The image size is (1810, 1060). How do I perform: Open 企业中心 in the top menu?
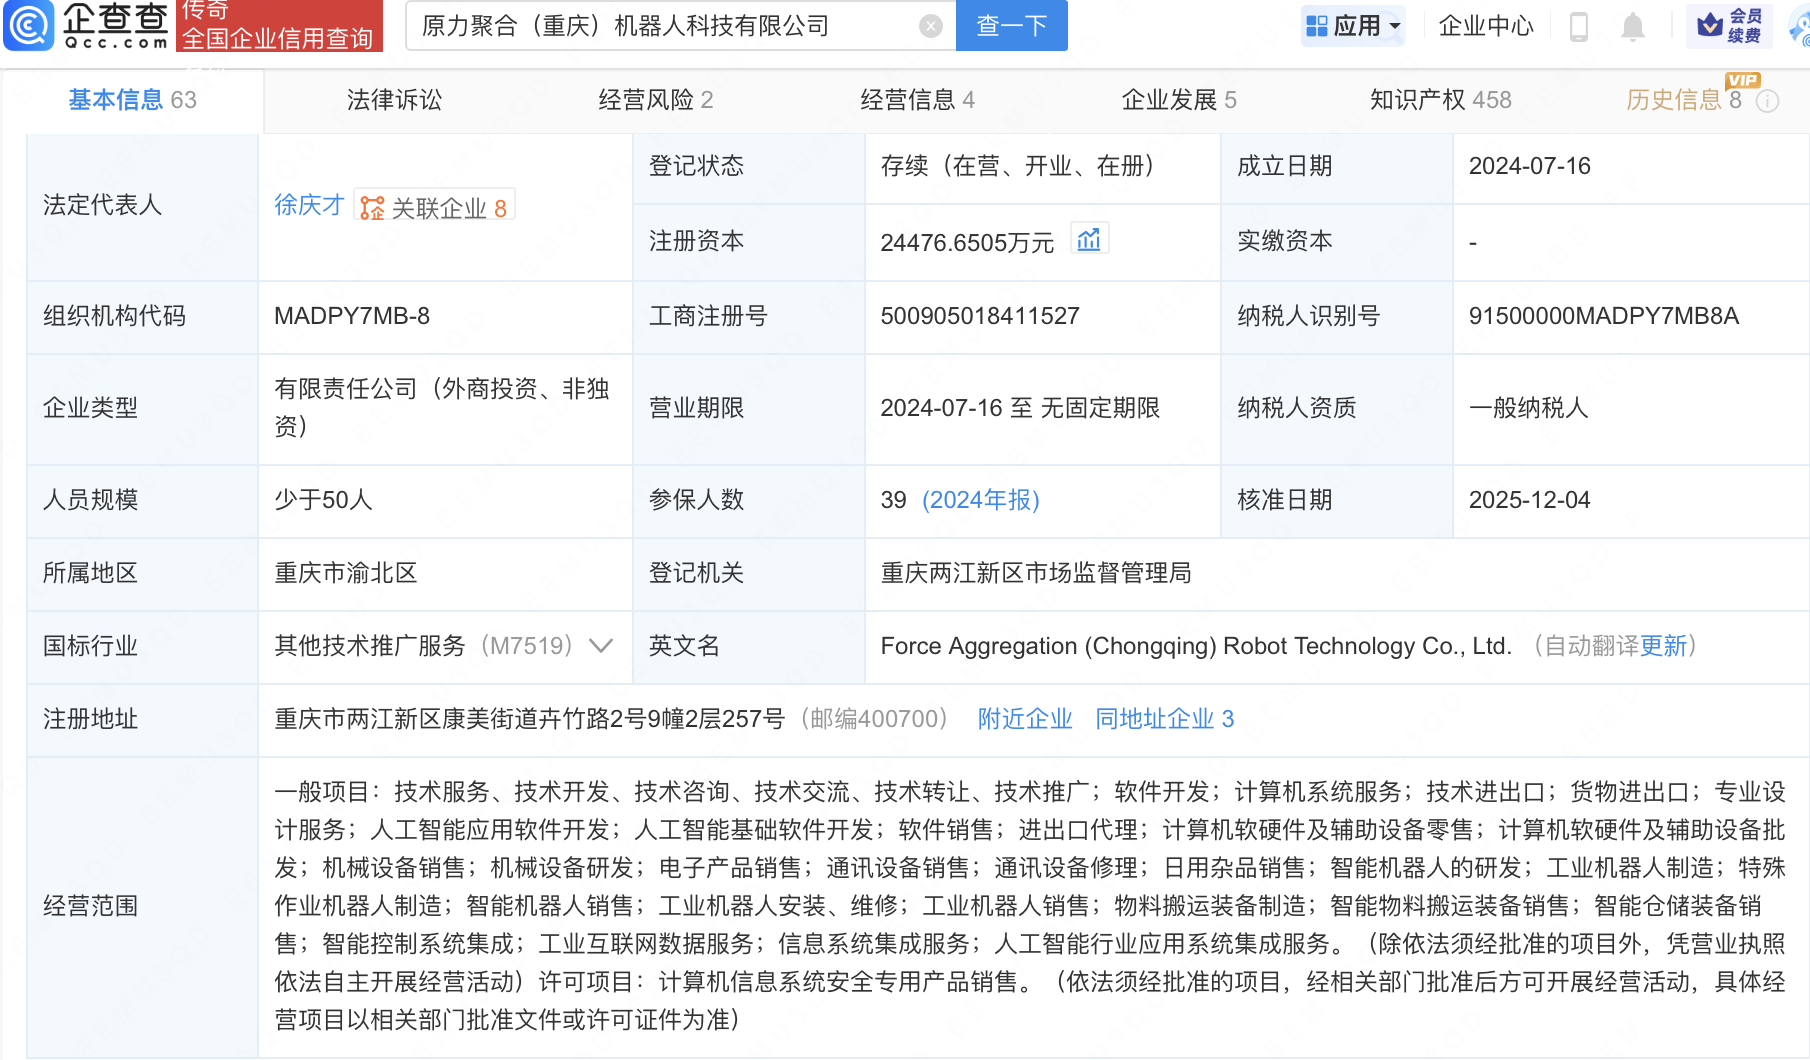coord(1486,26)
